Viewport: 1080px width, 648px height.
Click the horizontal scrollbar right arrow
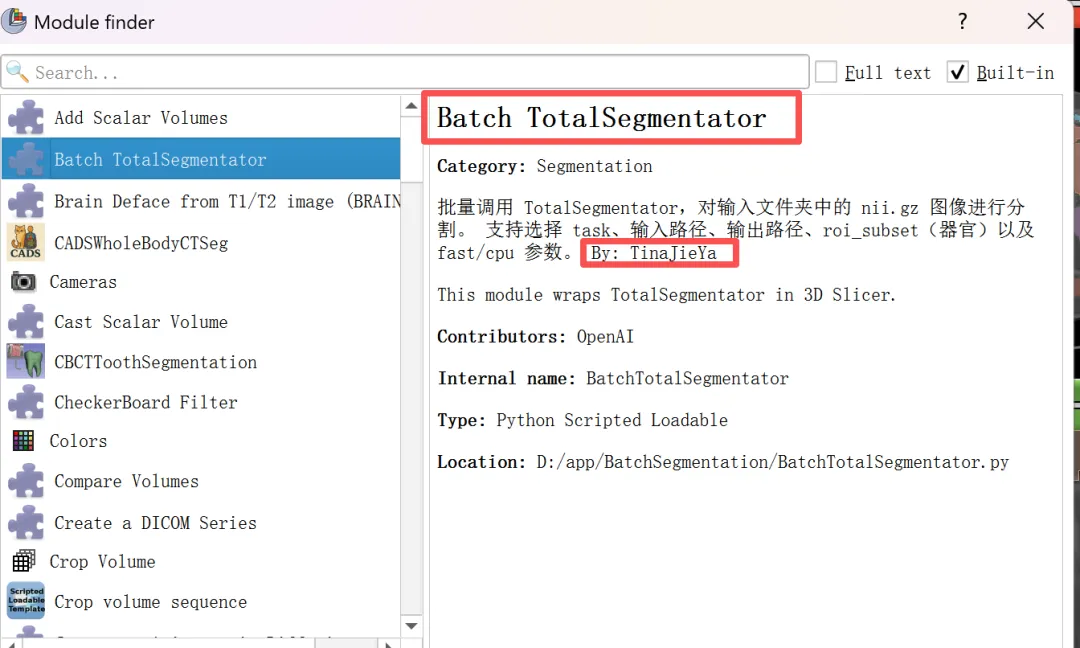pos(387,644)
